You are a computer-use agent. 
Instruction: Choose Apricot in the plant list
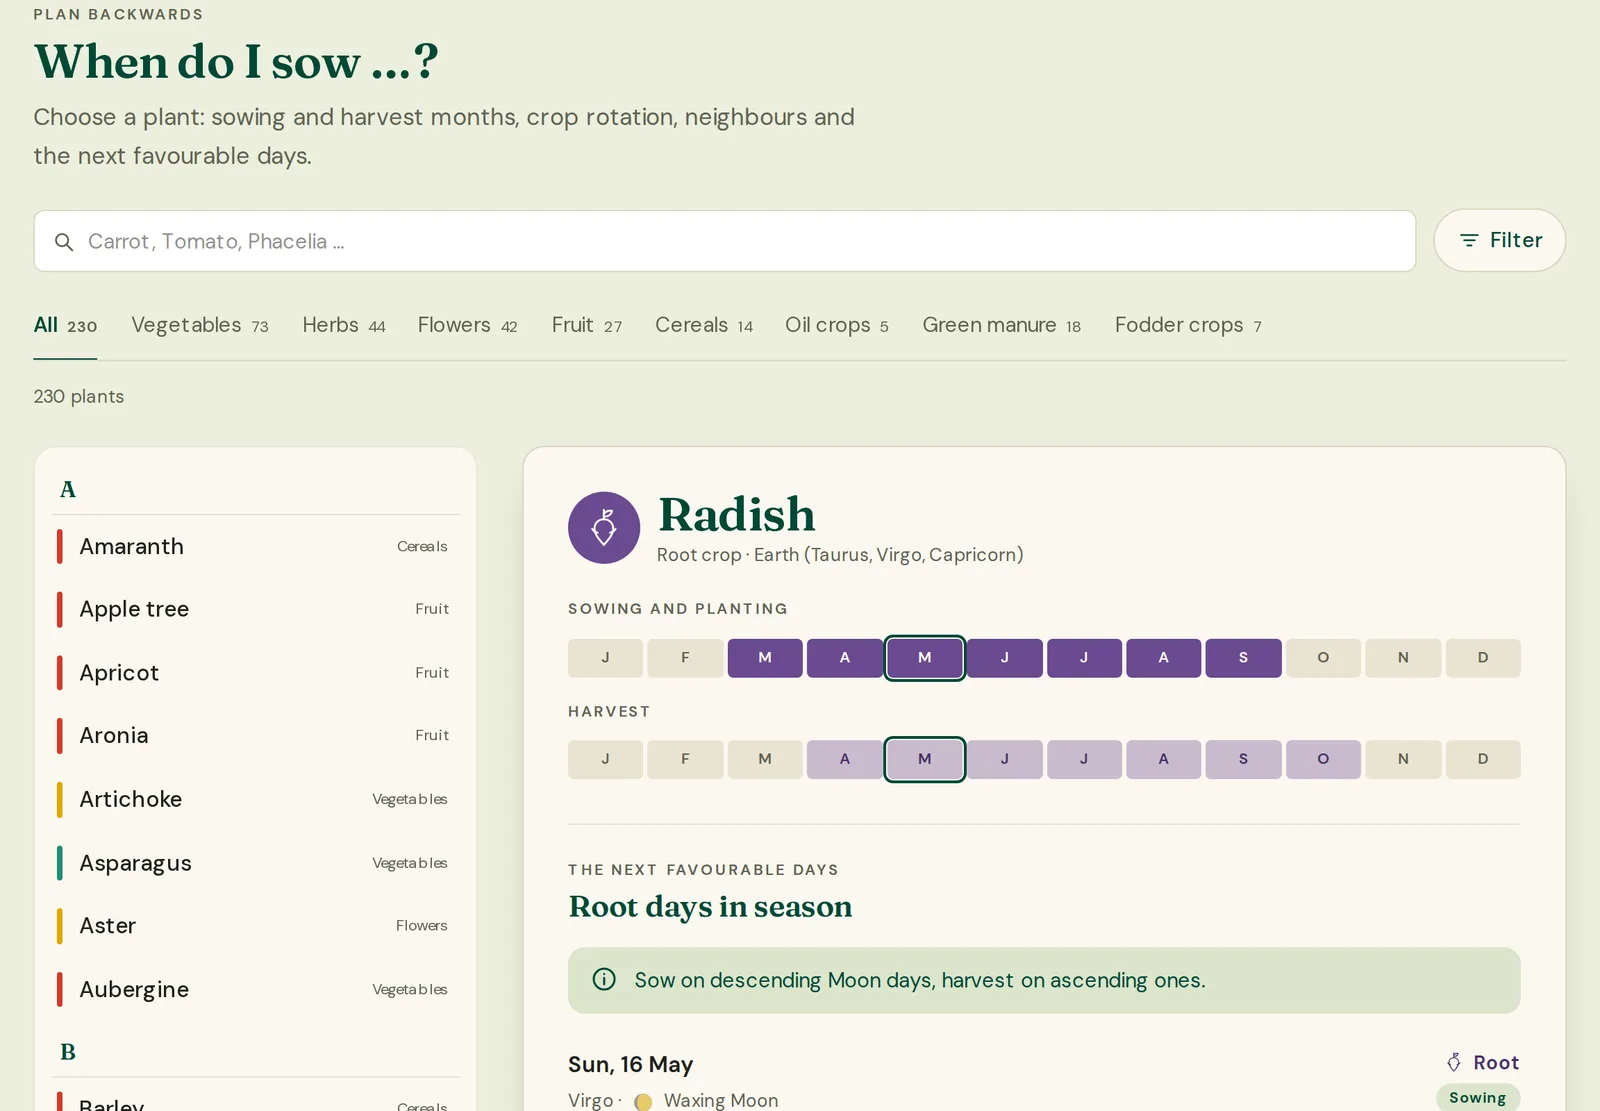pyautogui.click(x=255, y=672)
